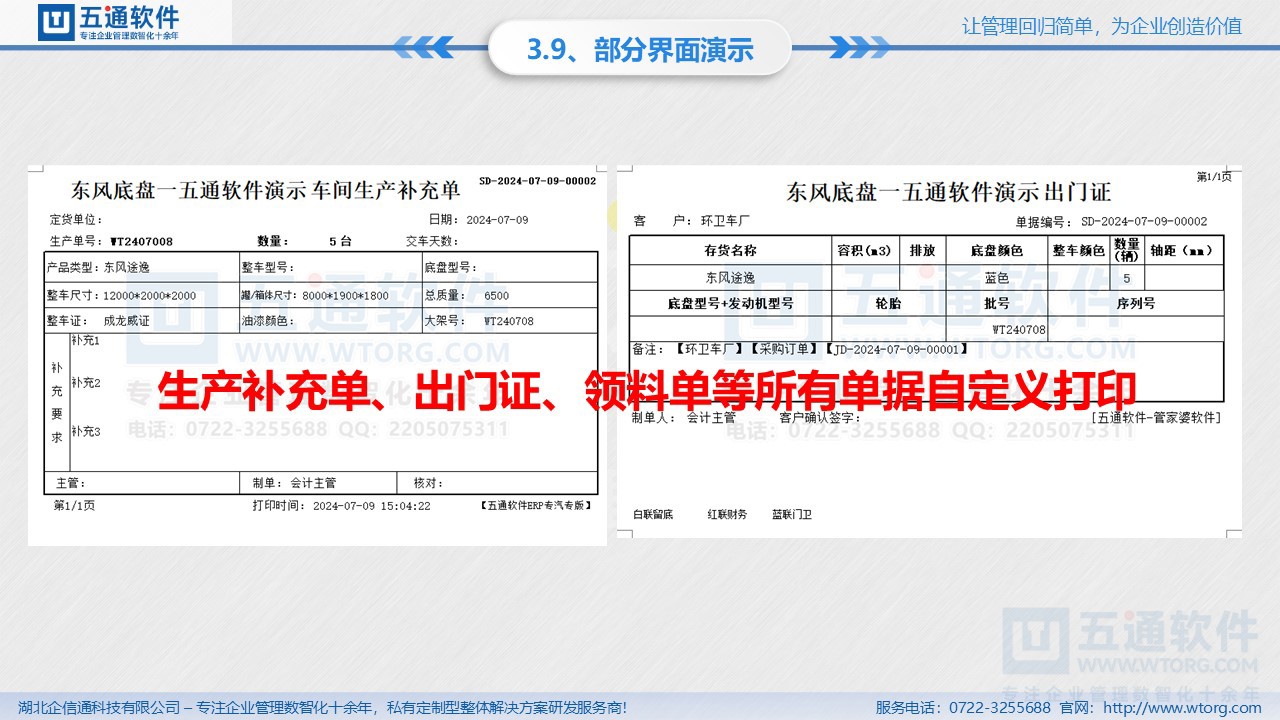Image resolution: width=1280 pixels, height=720 pixels.
Task: Click the 白联留底 copy label
Action: (x=653, y=515)
